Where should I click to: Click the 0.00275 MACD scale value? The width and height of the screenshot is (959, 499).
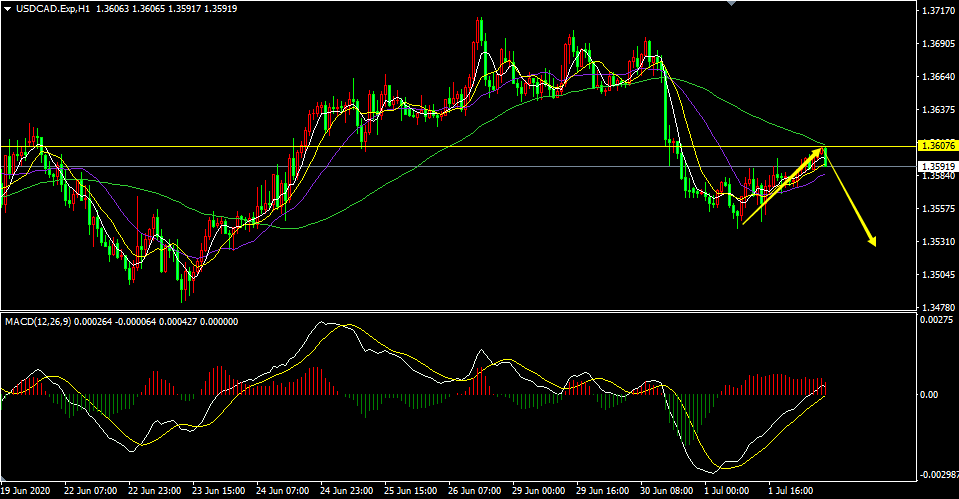pos(936,319)
